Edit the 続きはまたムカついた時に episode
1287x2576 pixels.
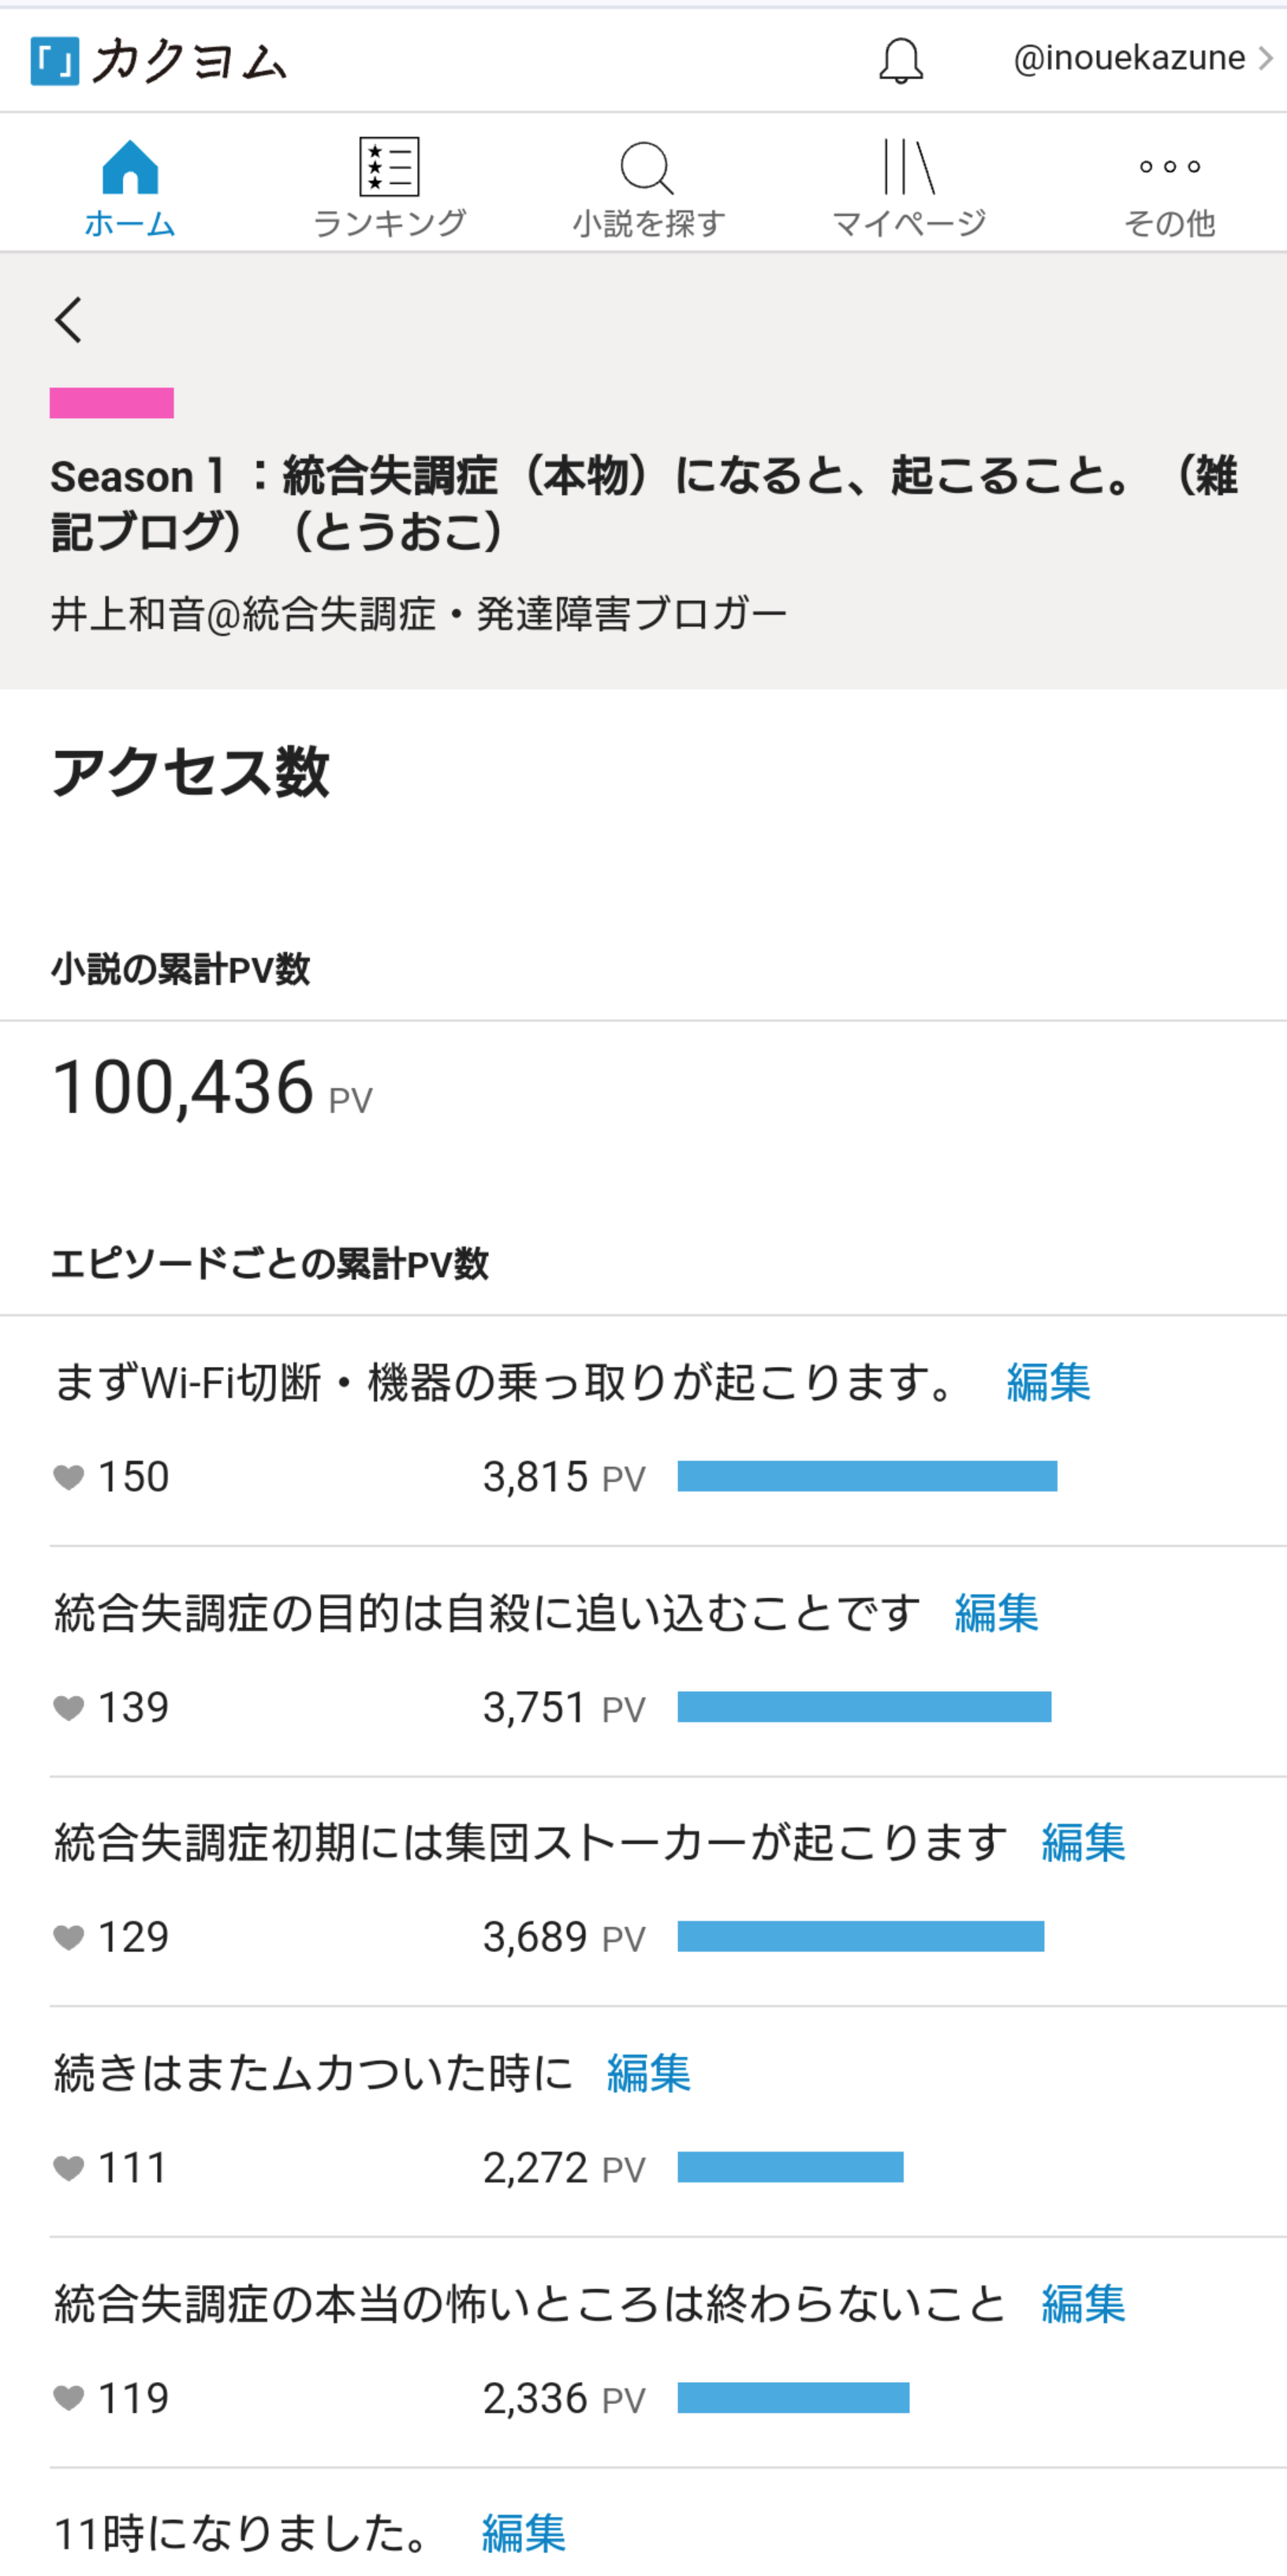coord(648,2072)
